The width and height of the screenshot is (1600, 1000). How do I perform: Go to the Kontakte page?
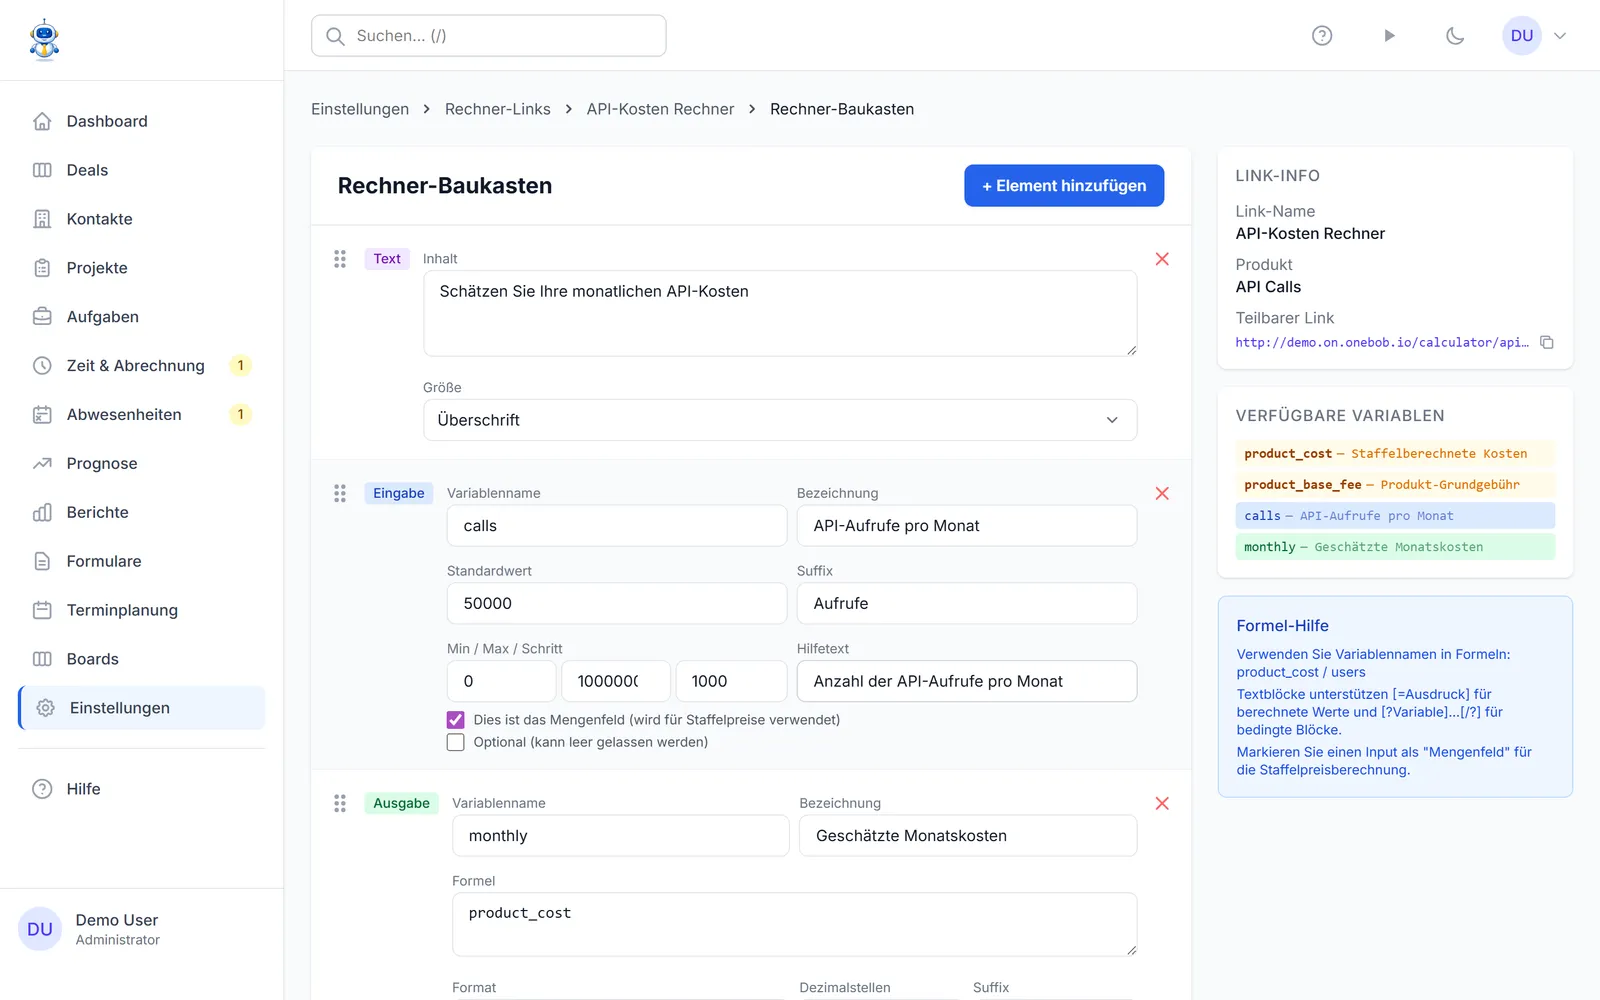(142, 219)
